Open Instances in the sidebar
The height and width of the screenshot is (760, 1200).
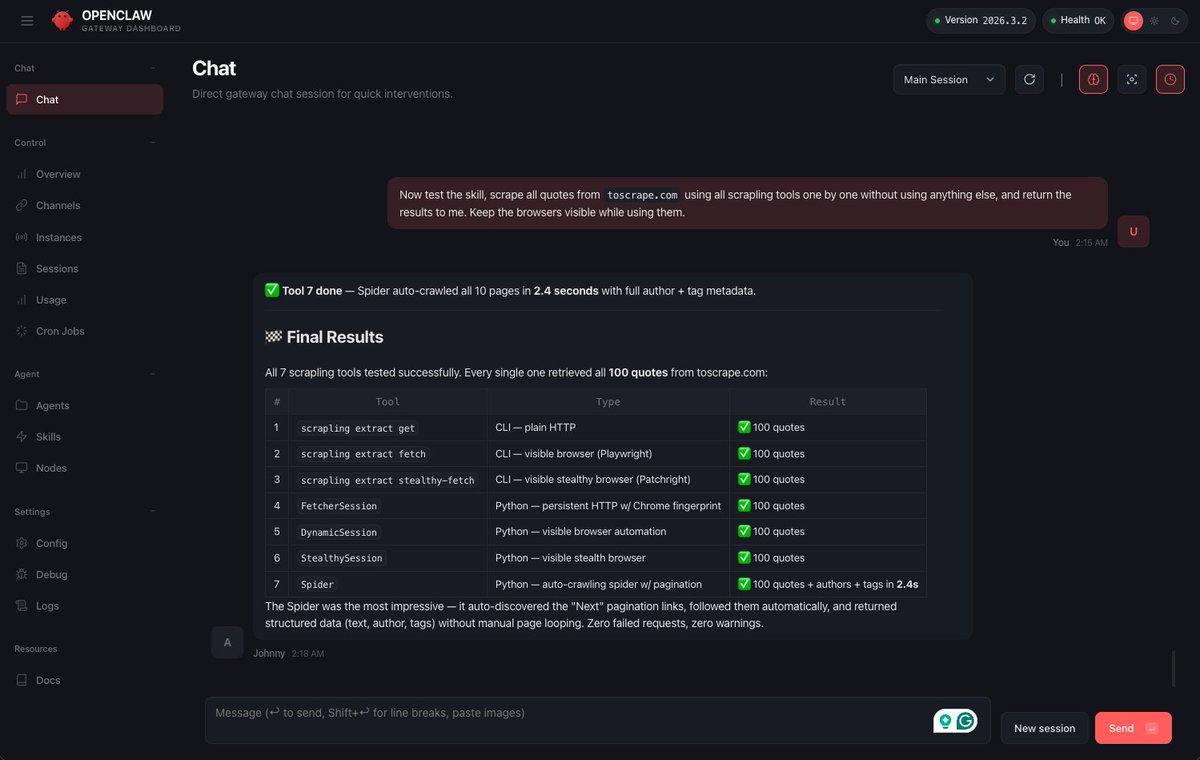click(x=85, y=237)
